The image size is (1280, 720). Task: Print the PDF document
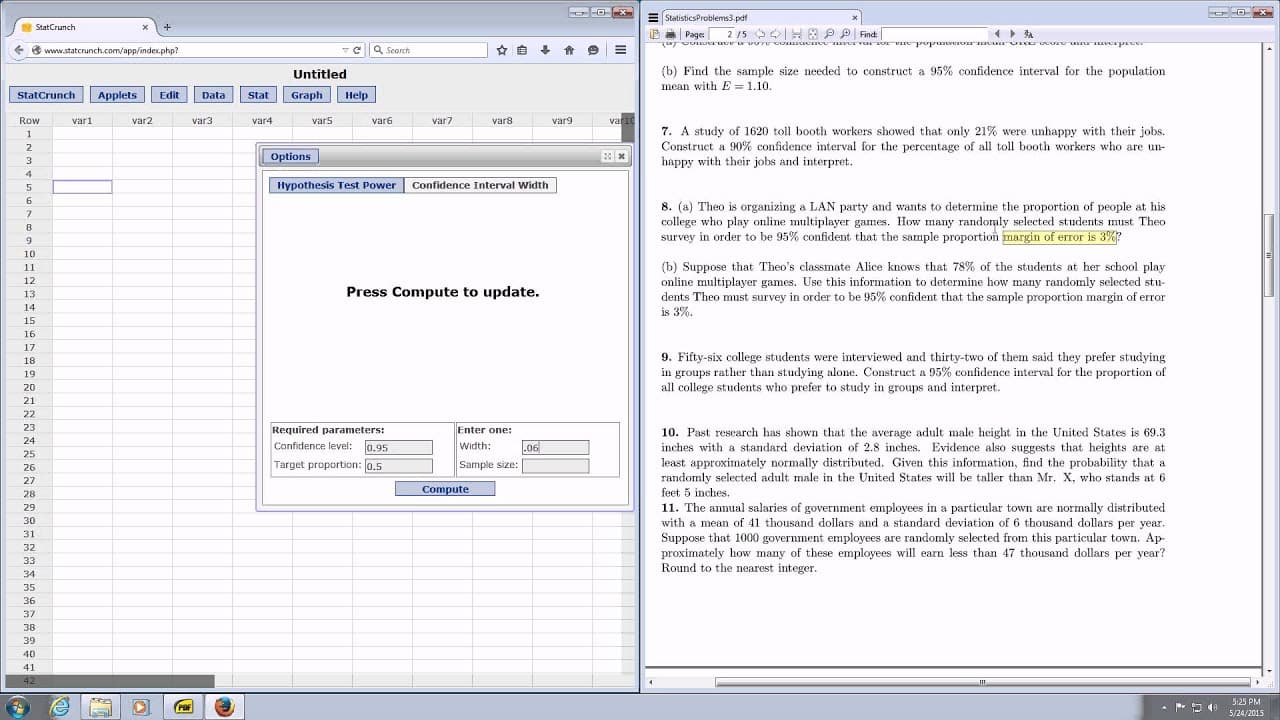pyautogui.click(x=670, y=34)
